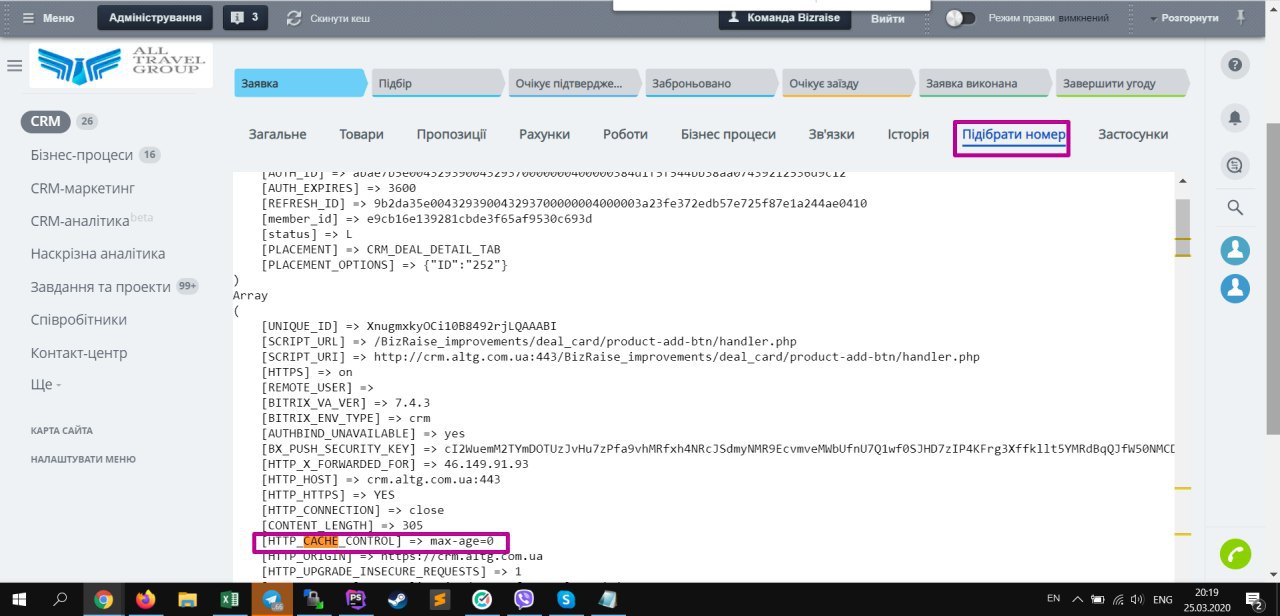This screenshot has height=616, width=1280.
Task: Select Очікує підтвердження stage
Action: click(x=575, y=84)
